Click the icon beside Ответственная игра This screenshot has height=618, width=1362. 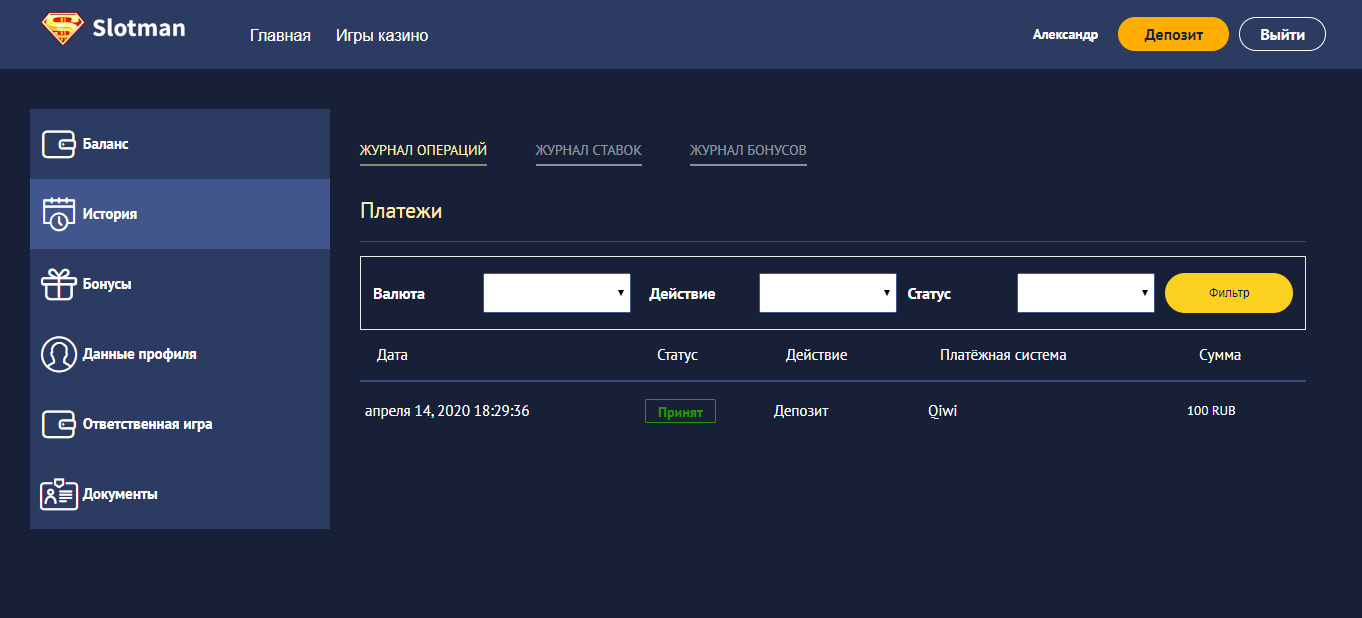pos(59,424)
